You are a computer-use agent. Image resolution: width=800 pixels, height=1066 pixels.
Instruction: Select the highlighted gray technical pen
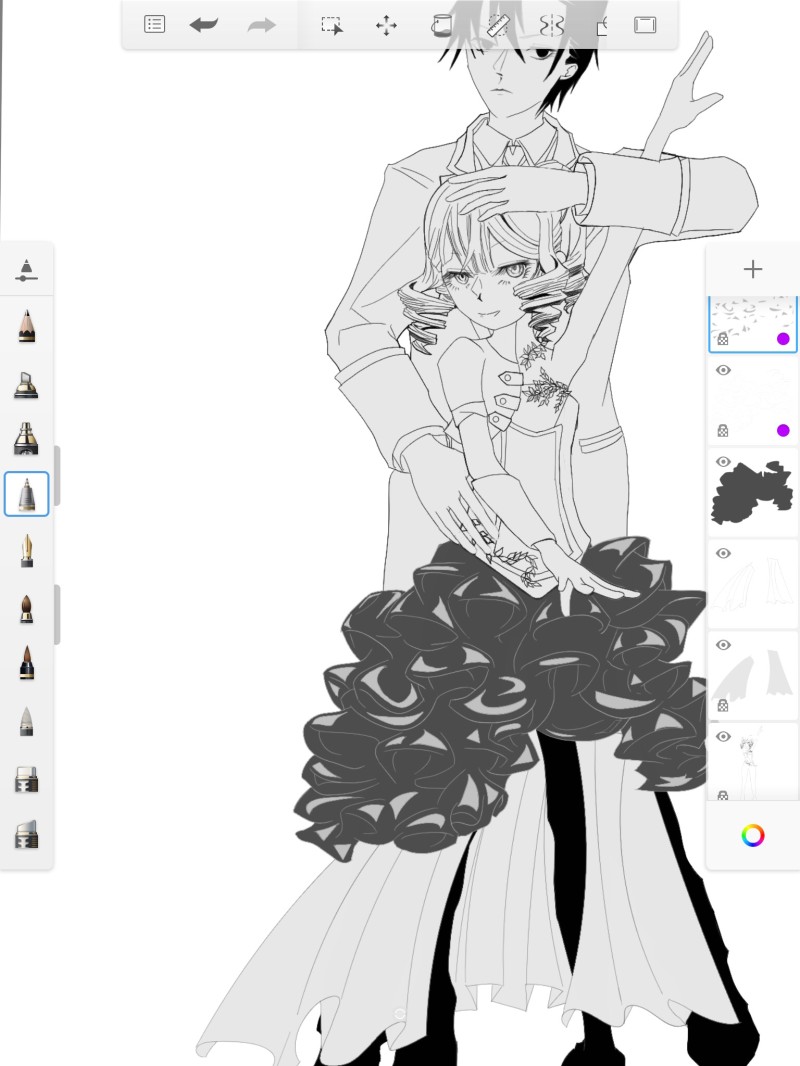click(27, 494)
